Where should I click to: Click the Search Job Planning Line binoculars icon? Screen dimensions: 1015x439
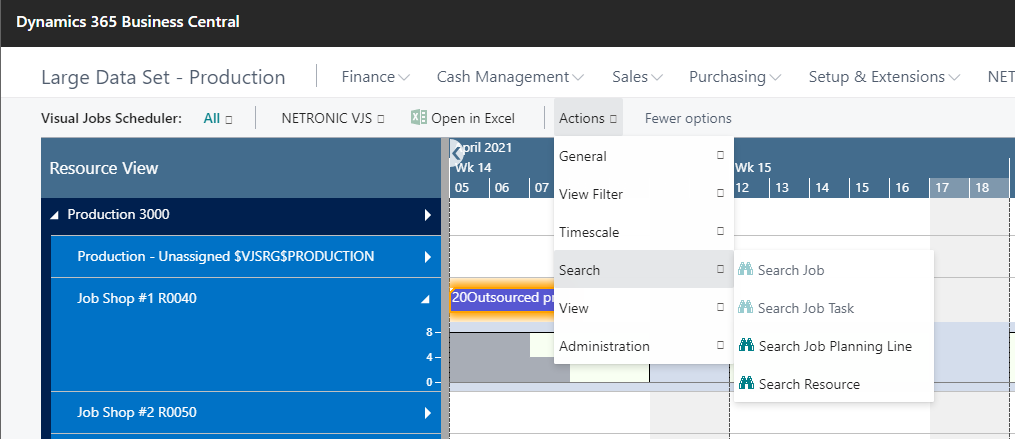pos(746,345)
